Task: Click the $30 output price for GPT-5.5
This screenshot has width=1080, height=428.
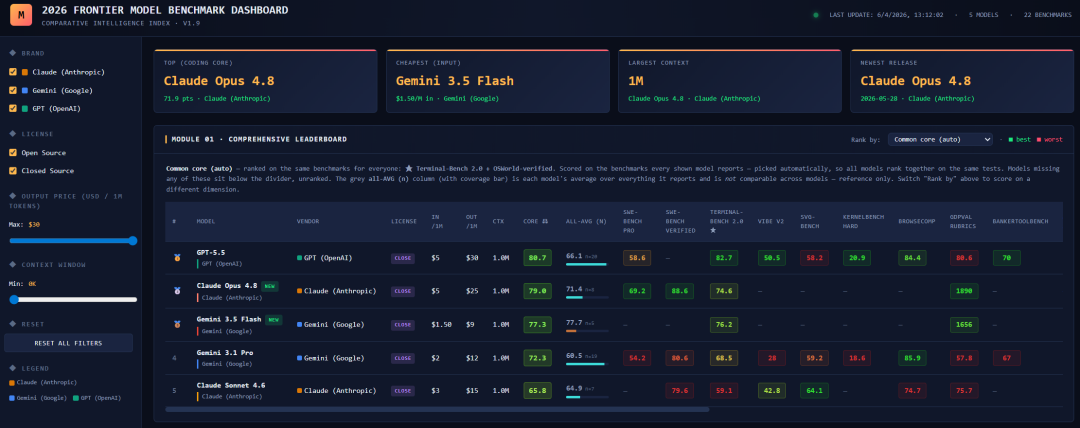Action: click(x=472, y=258)
